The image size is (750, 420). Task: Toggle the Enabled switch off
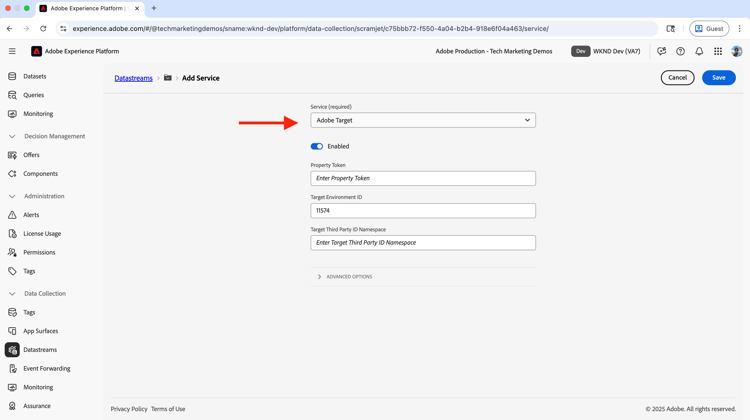[317, 146]
